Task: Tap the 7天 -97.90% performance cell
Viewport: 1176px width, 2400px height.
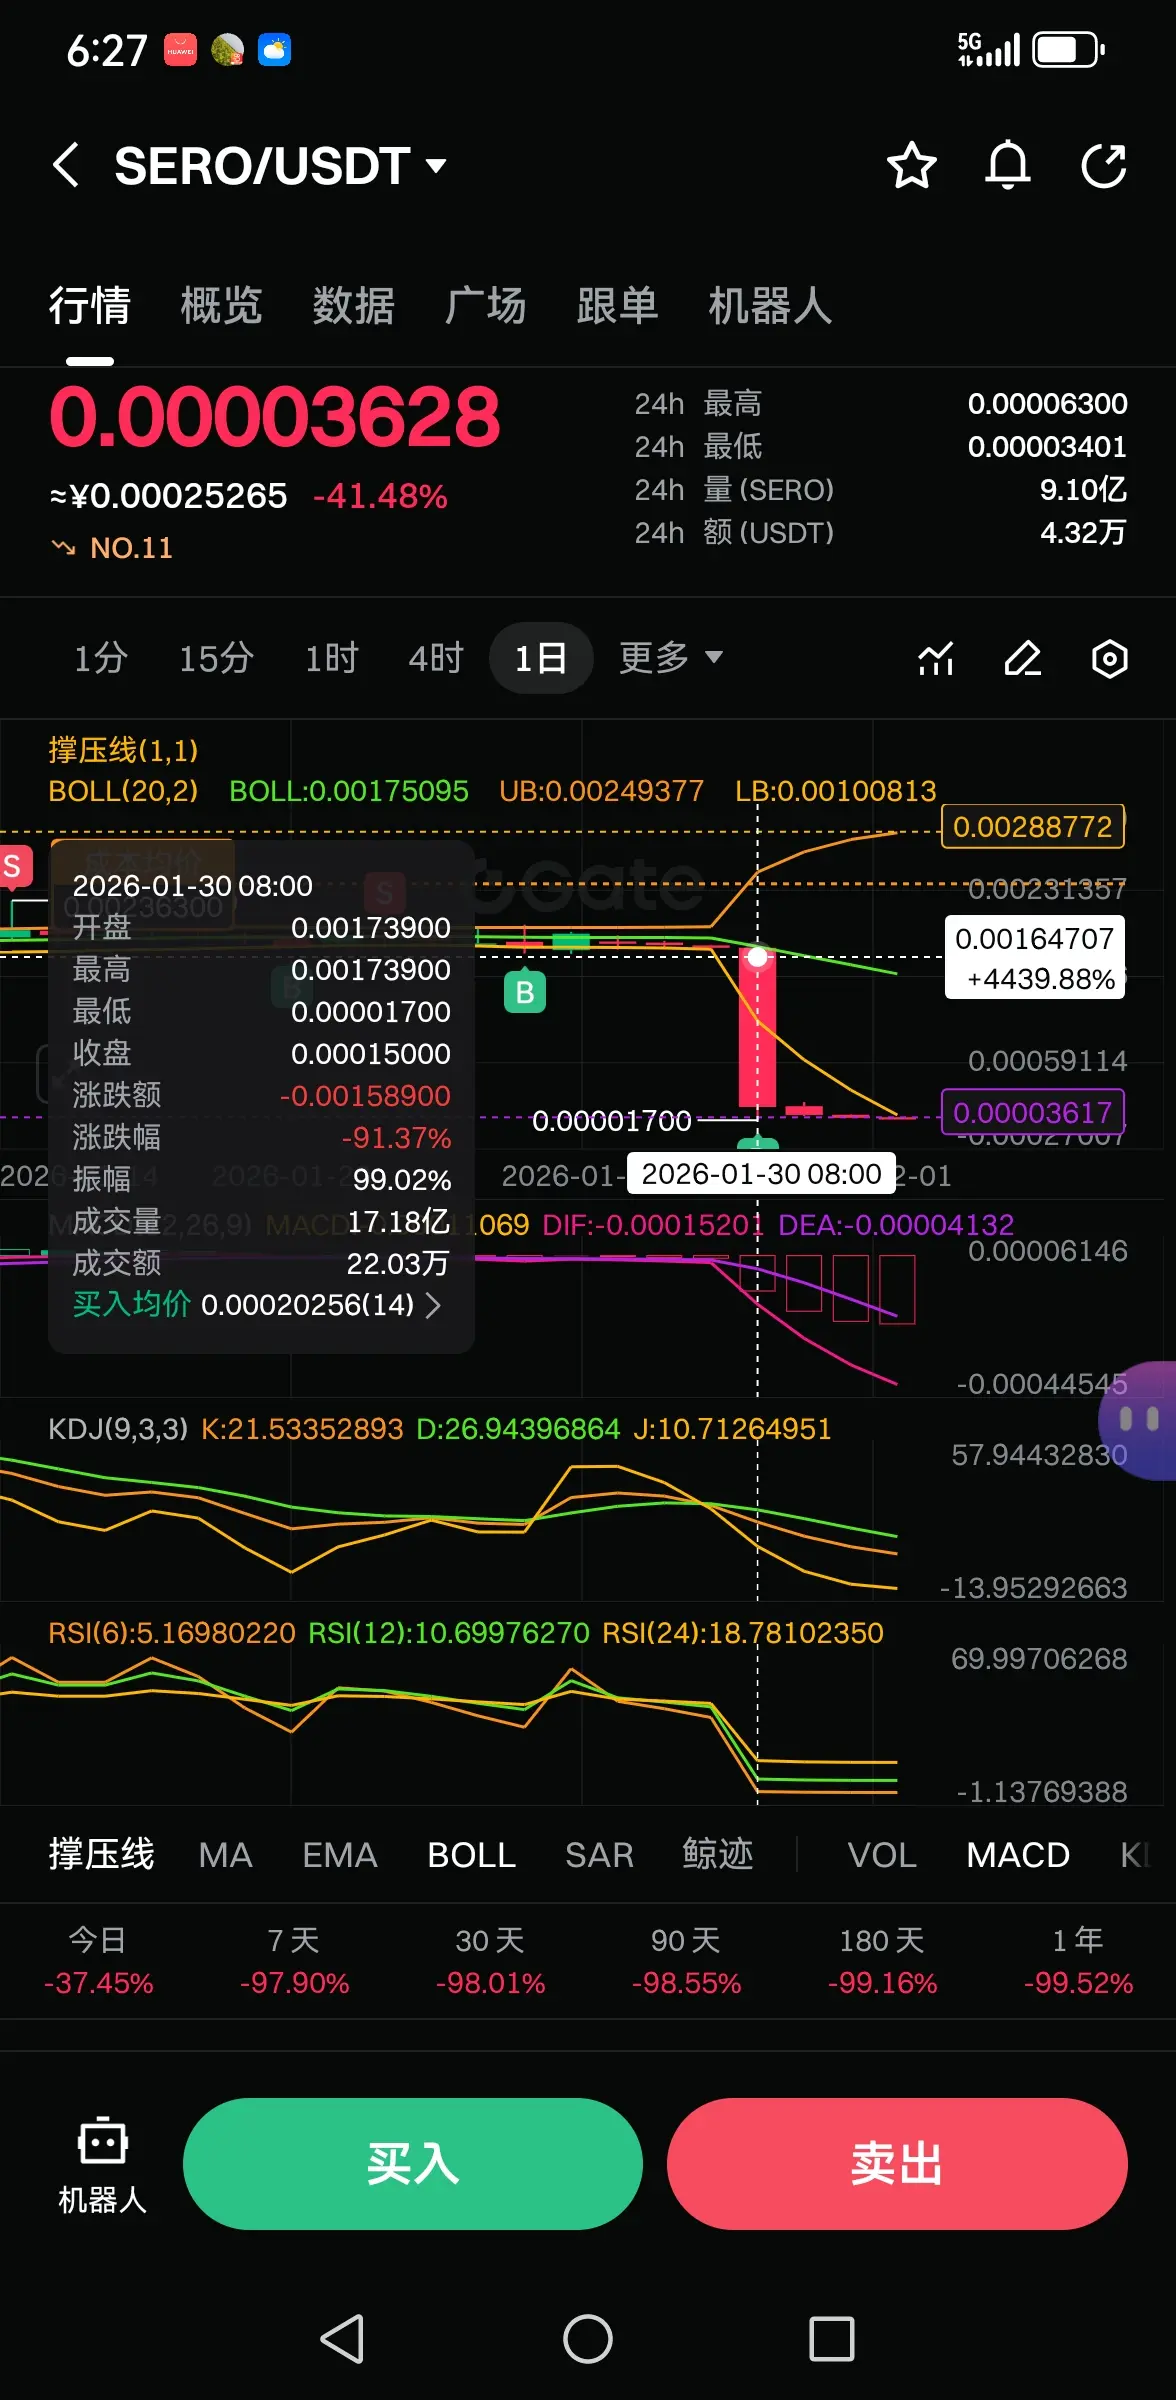Action: coord(294,1961)
